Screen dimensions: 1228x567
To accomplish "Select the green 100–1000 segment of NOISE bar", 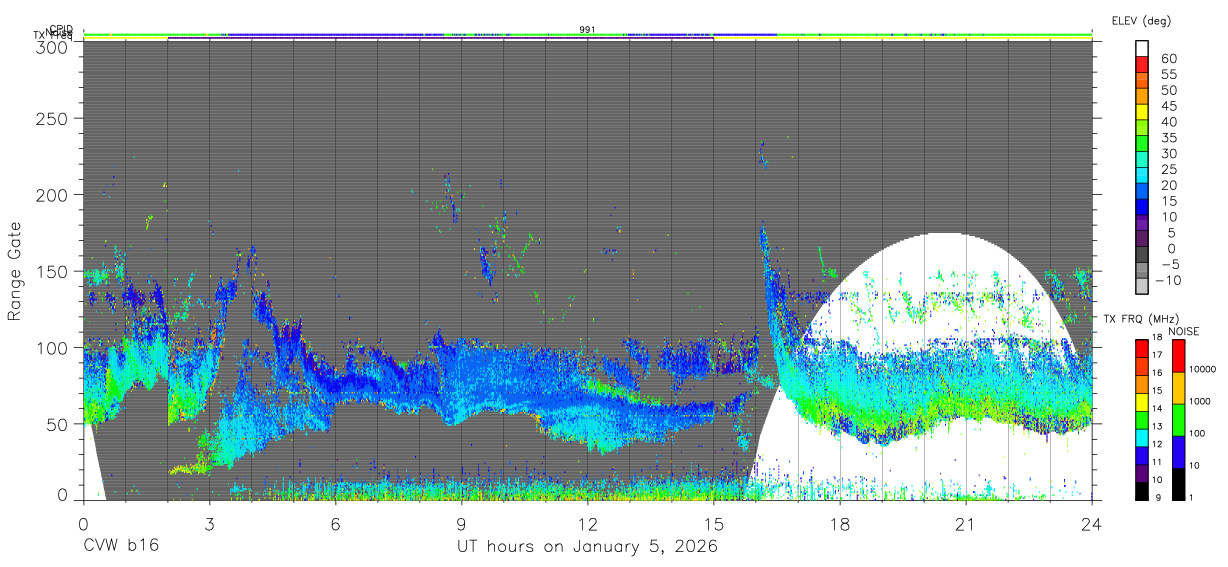I will coord(1177,418).
